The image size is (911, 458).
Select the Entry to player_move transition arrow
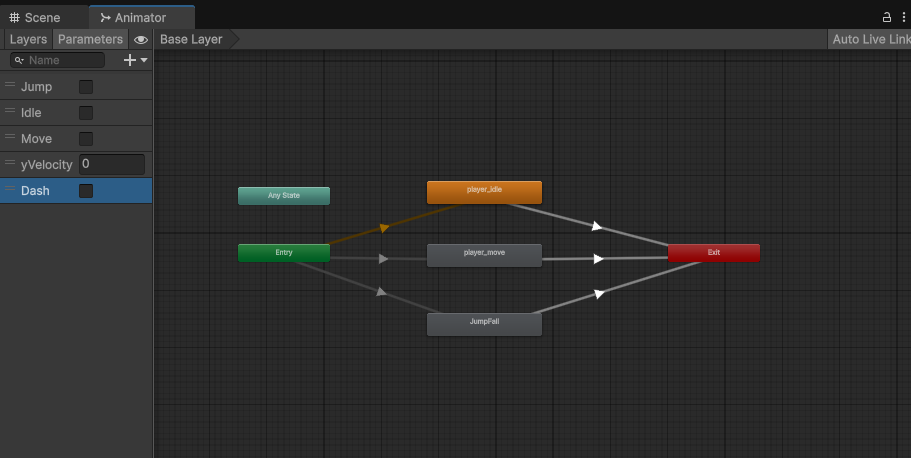click(383, 259)
